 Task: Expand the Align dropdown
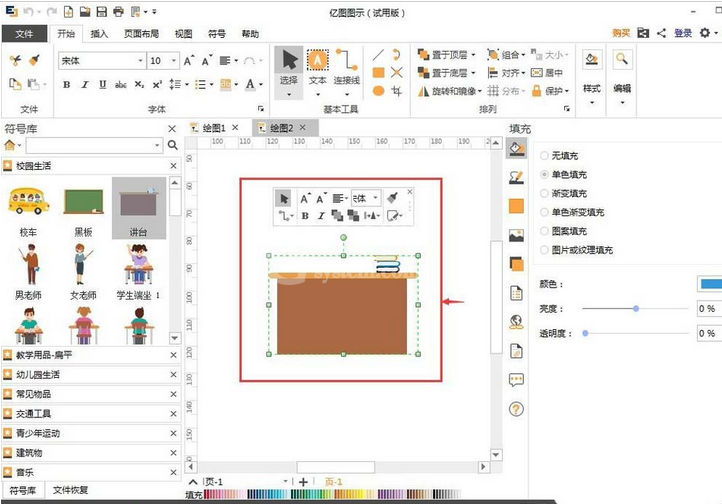pos(524,73)
